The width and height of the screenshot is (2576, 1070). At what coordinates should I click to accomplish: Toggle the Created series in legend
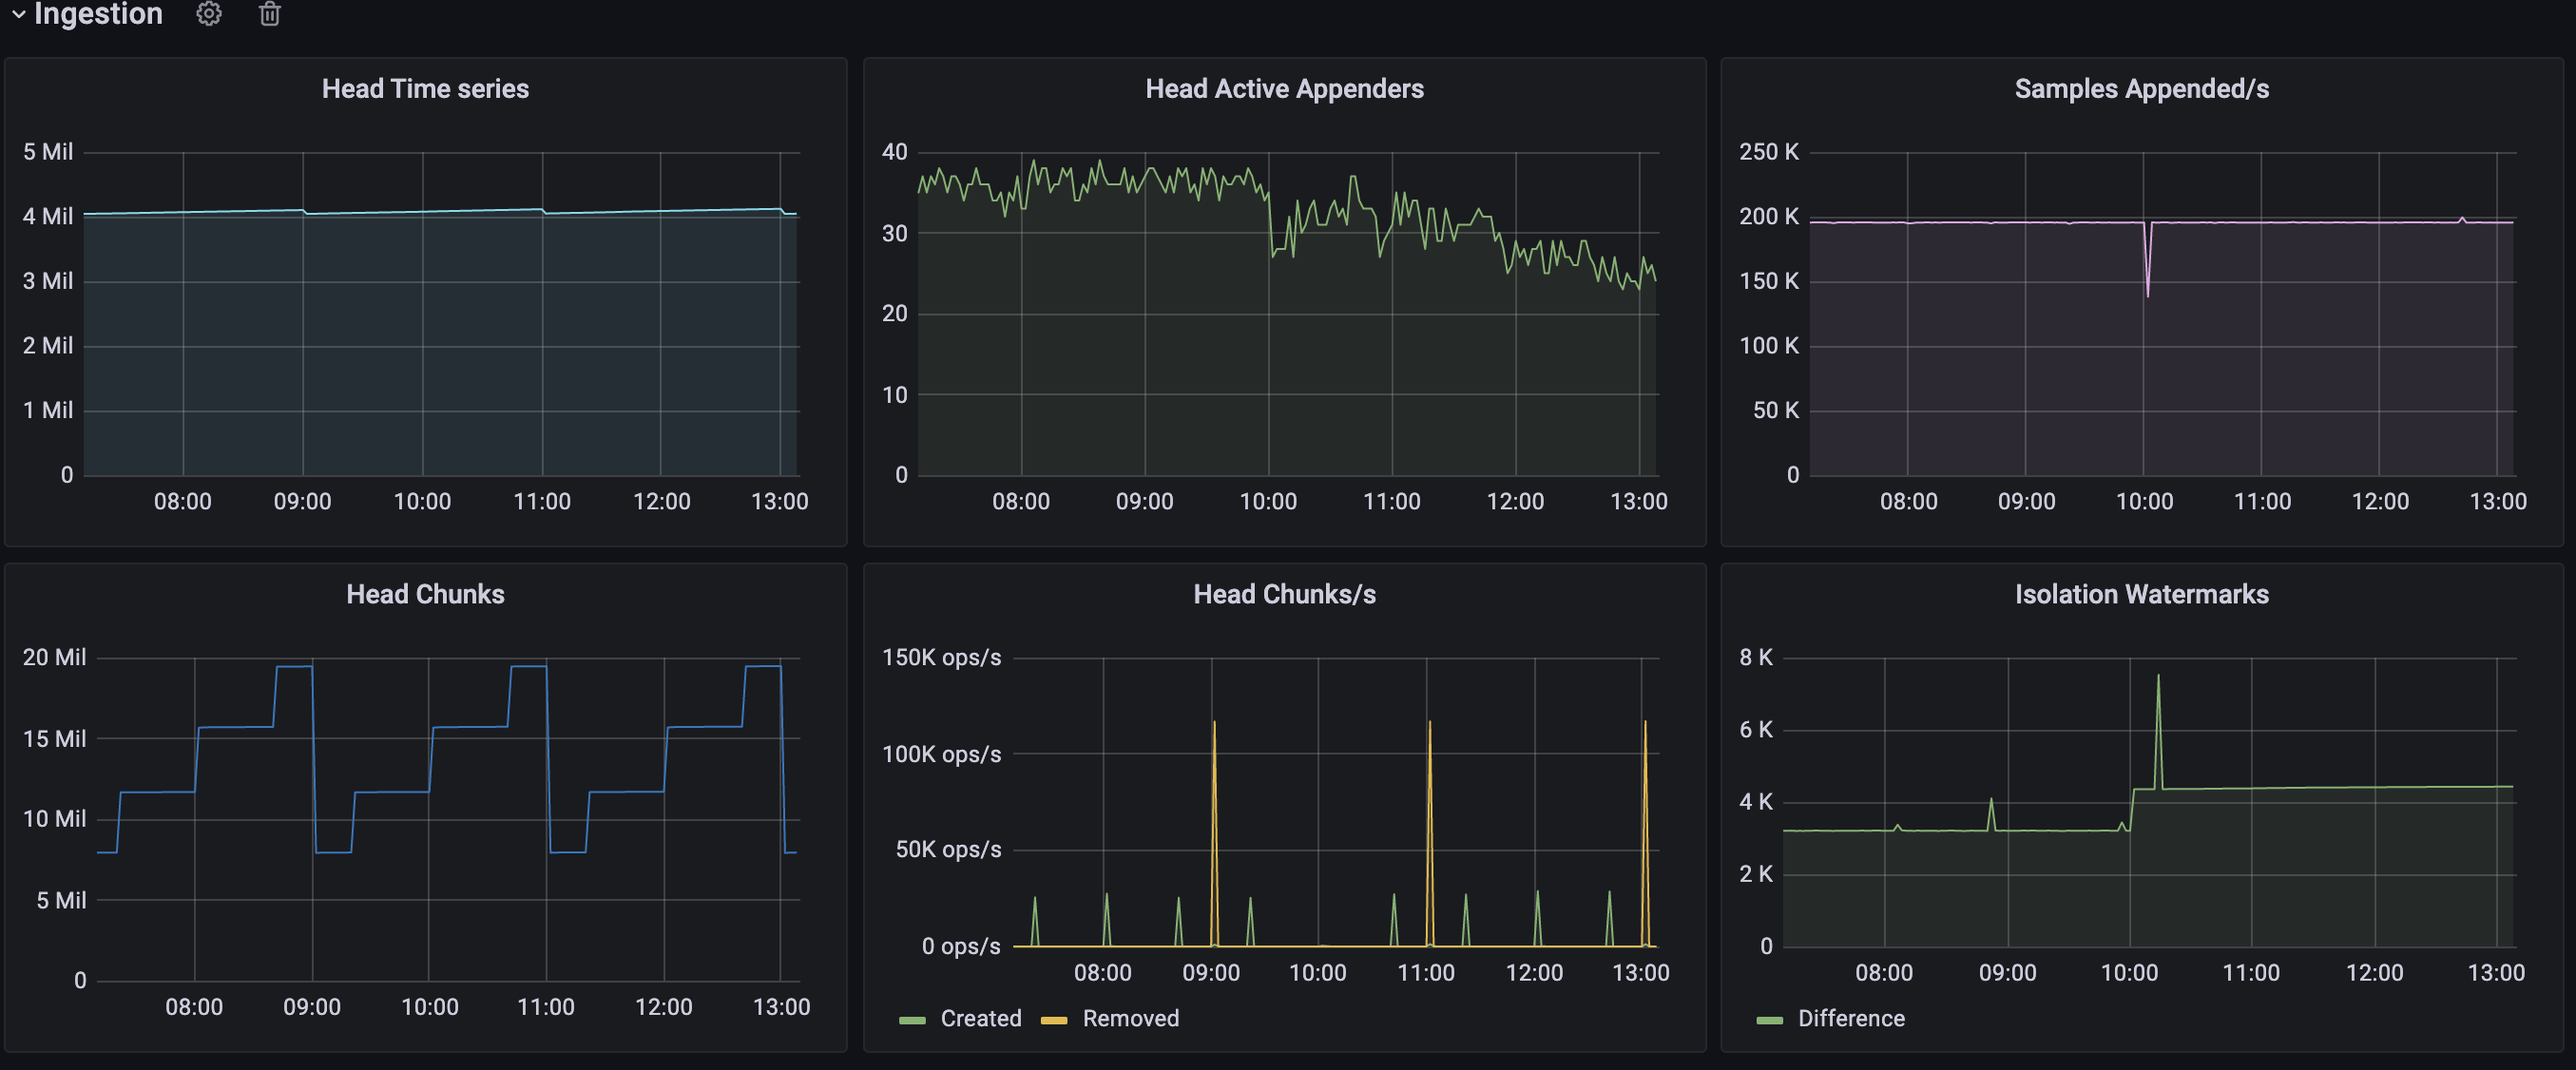pyautogui.click(x=980, y=1018)
